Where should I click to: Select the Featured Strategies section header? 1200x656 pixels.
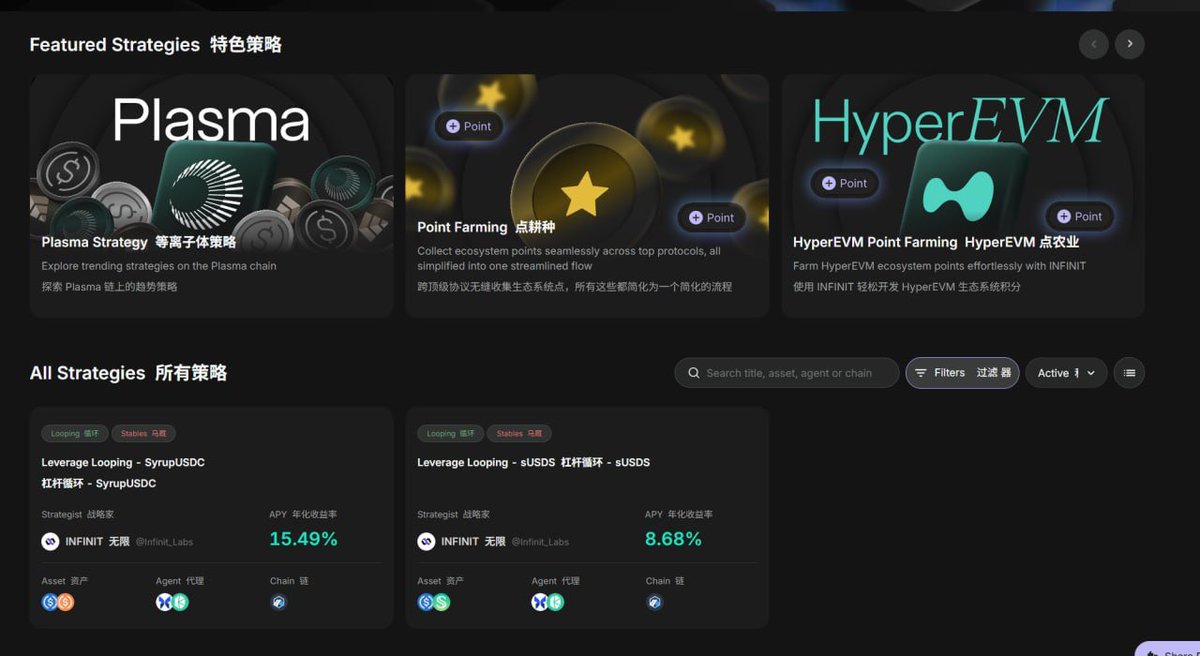tap(155, 44)
